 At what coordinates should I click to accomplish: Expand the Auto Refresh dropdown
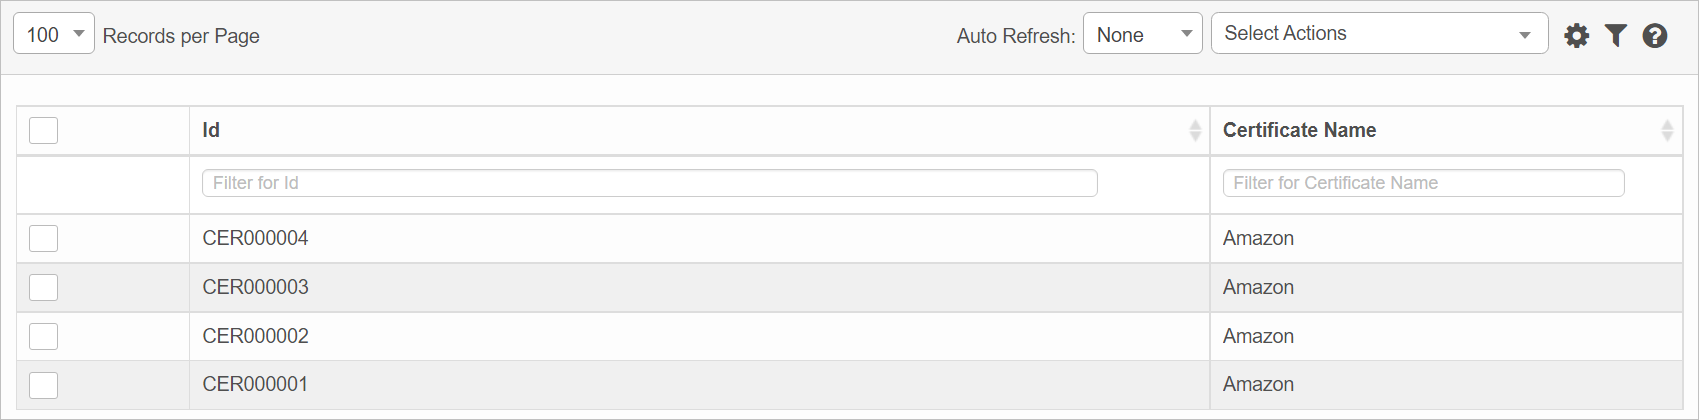coord(1142,34)
